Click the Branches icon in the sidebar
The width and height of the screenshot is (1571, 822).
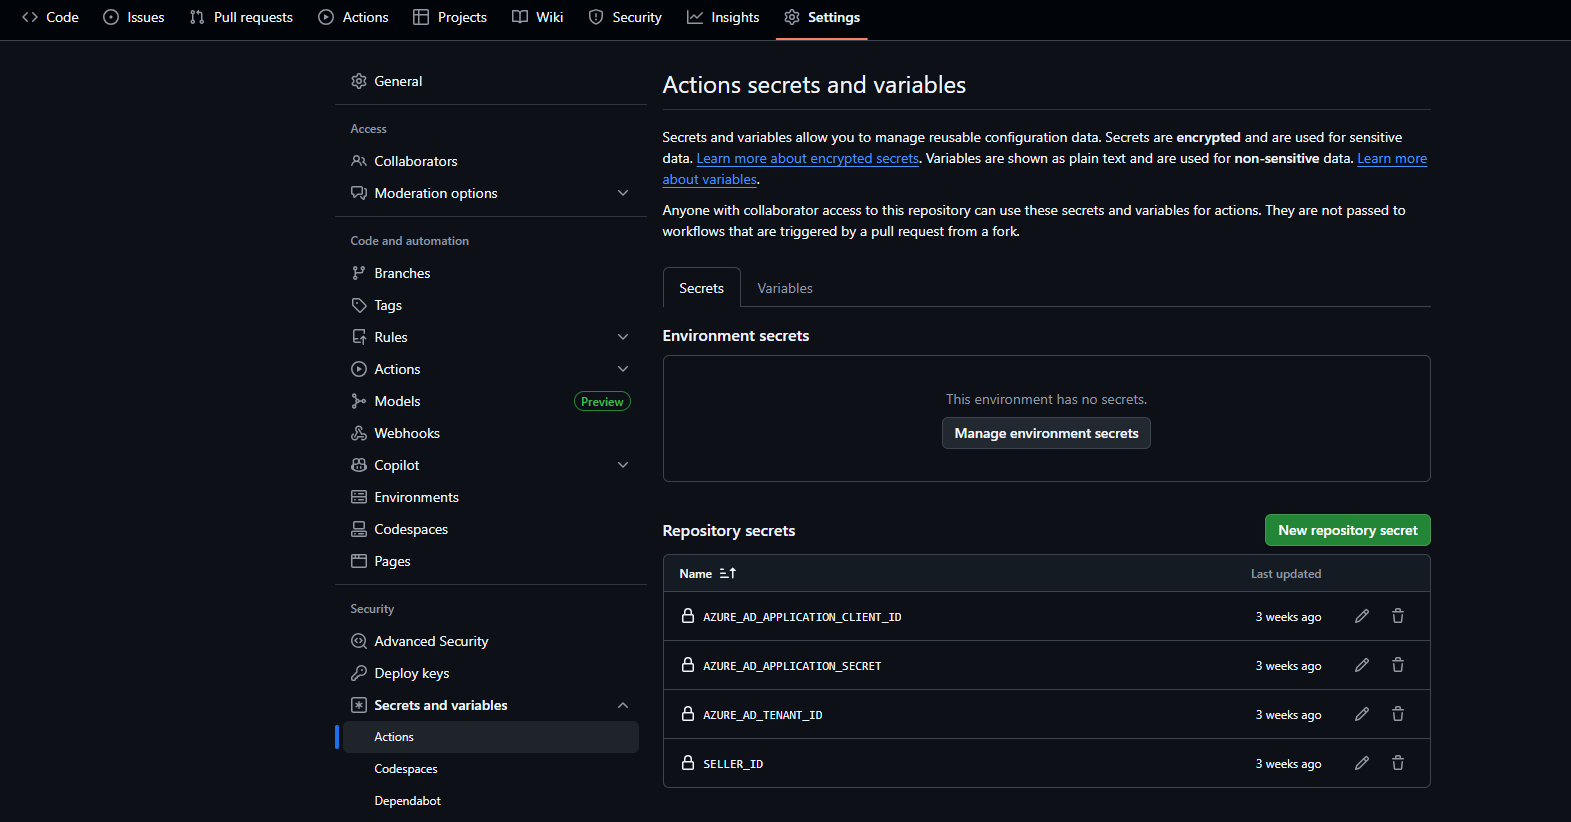(x=359, y=273)
